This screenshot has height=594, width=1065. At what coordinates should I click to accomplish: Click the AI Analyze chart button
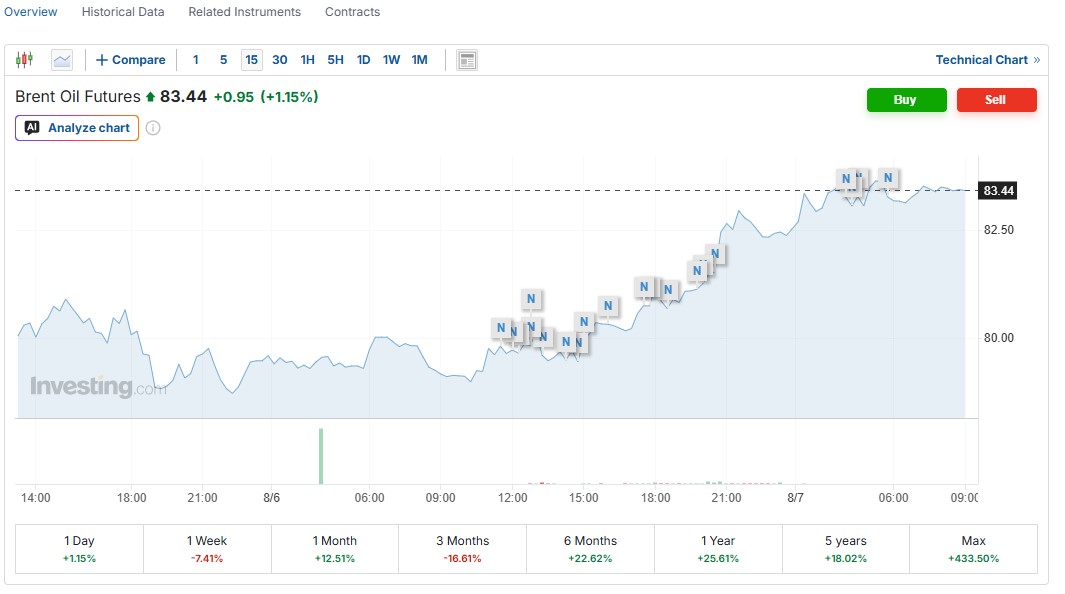77,128
